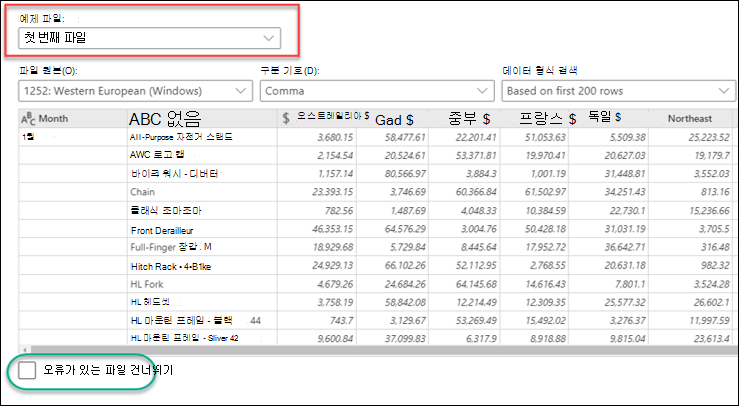The height and width of the screenshot is (406, 739).
Task: Click the value 64,145.68 cell
Action: pos(464,284)
